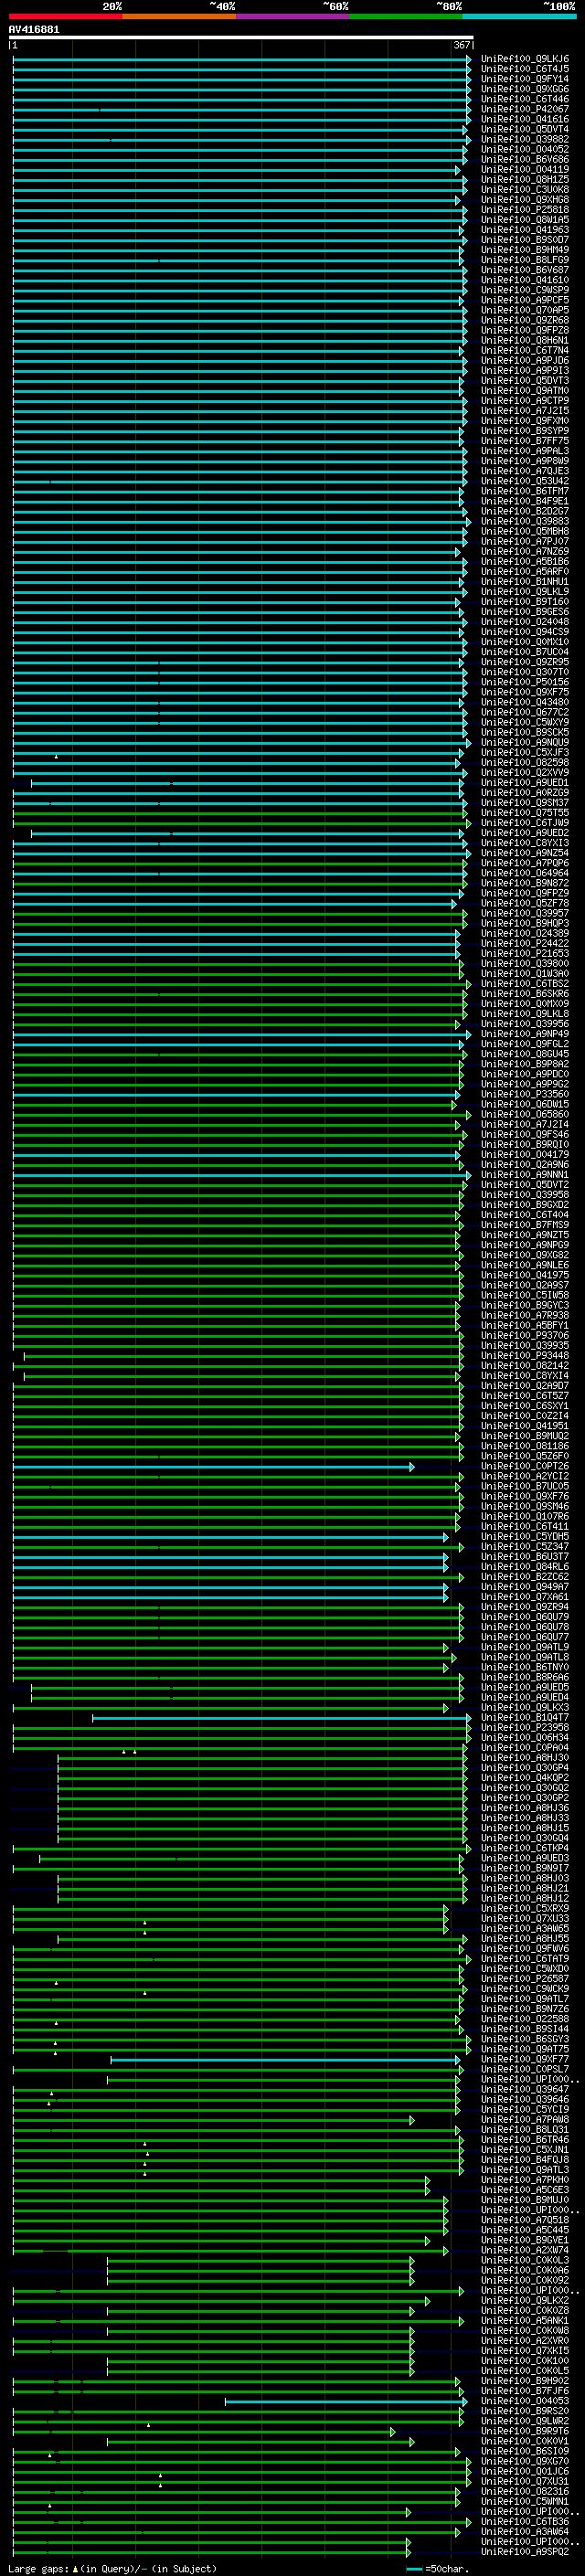Open hit UniRef100_Q41616
The height and width of the screenshot is (2576, 585).
(525, 119)
